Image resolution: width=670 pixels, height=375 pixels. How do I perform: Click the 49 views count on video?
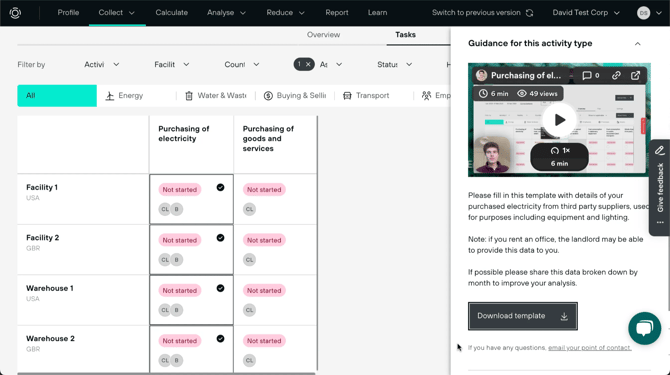pyautogui.click(x=537, y=94)
